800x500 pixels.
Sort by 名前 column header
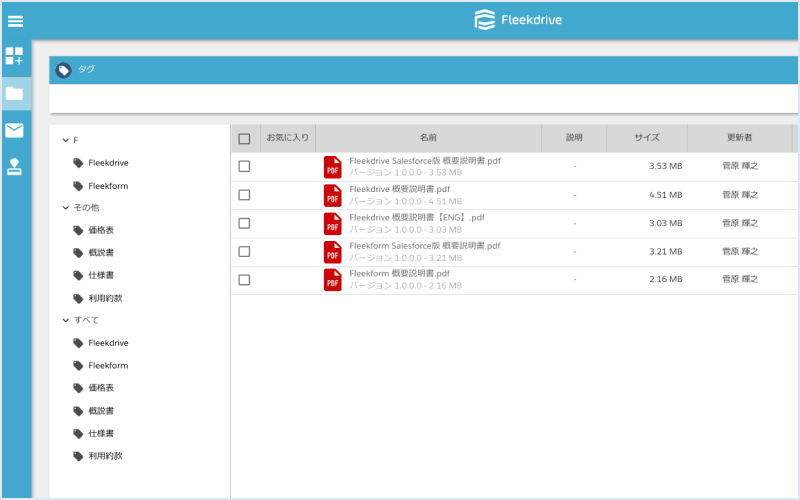click(429, 138)
